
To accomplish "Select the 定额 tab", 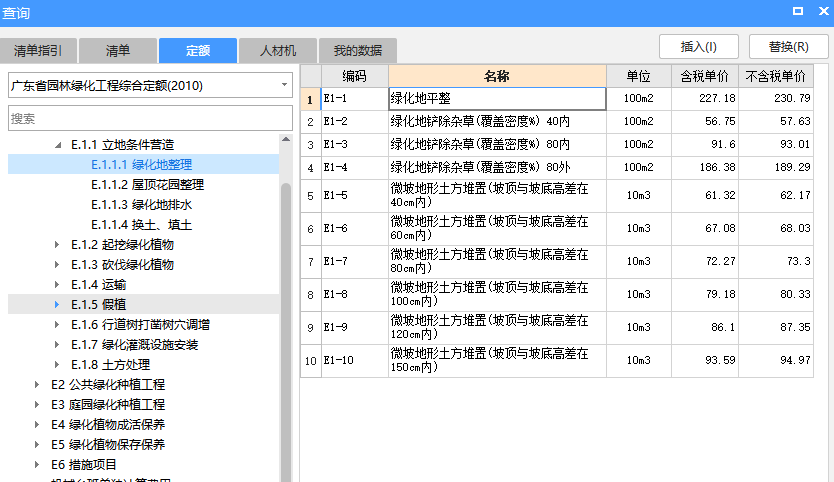I will (x=198, y=51).
